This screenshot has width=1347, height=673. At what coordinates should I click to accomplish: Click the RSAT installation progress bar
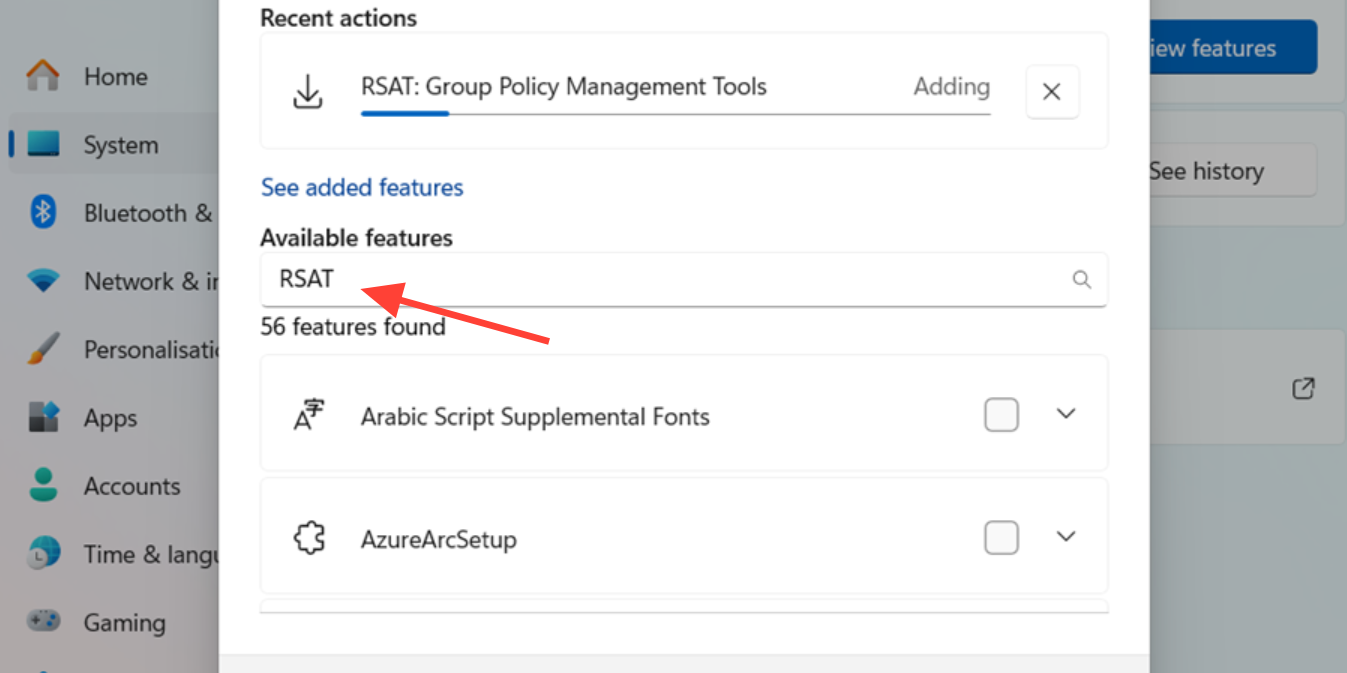click(x=675, y=114)
